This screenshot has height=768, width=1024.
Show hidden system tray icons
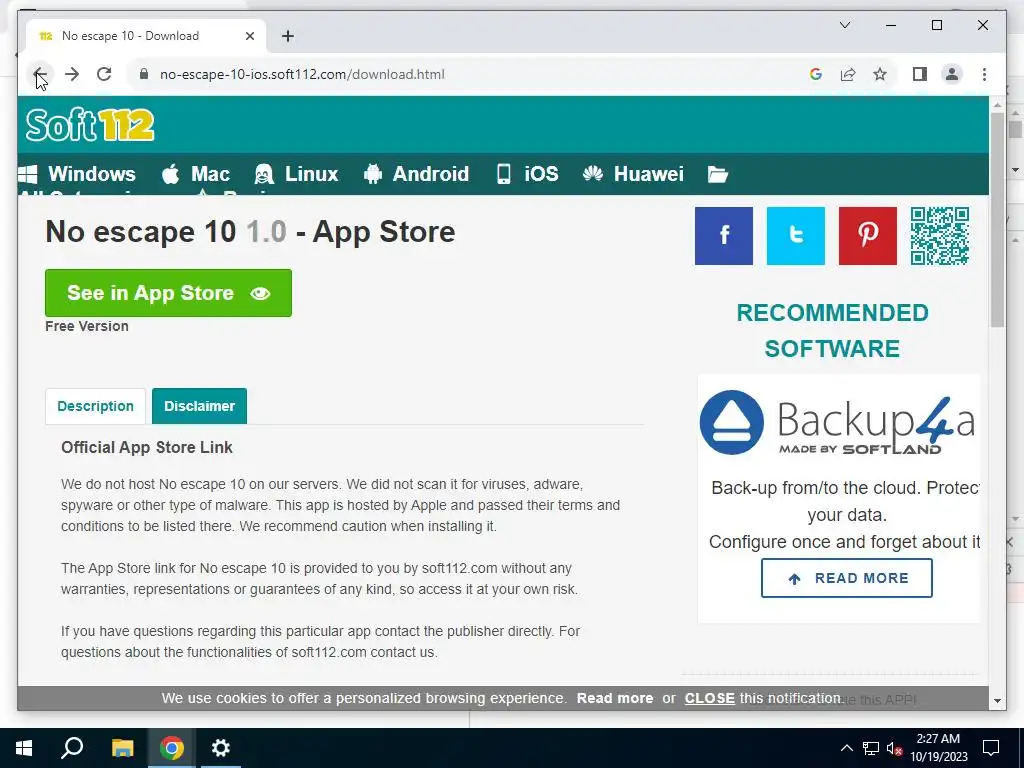(846, 748)
